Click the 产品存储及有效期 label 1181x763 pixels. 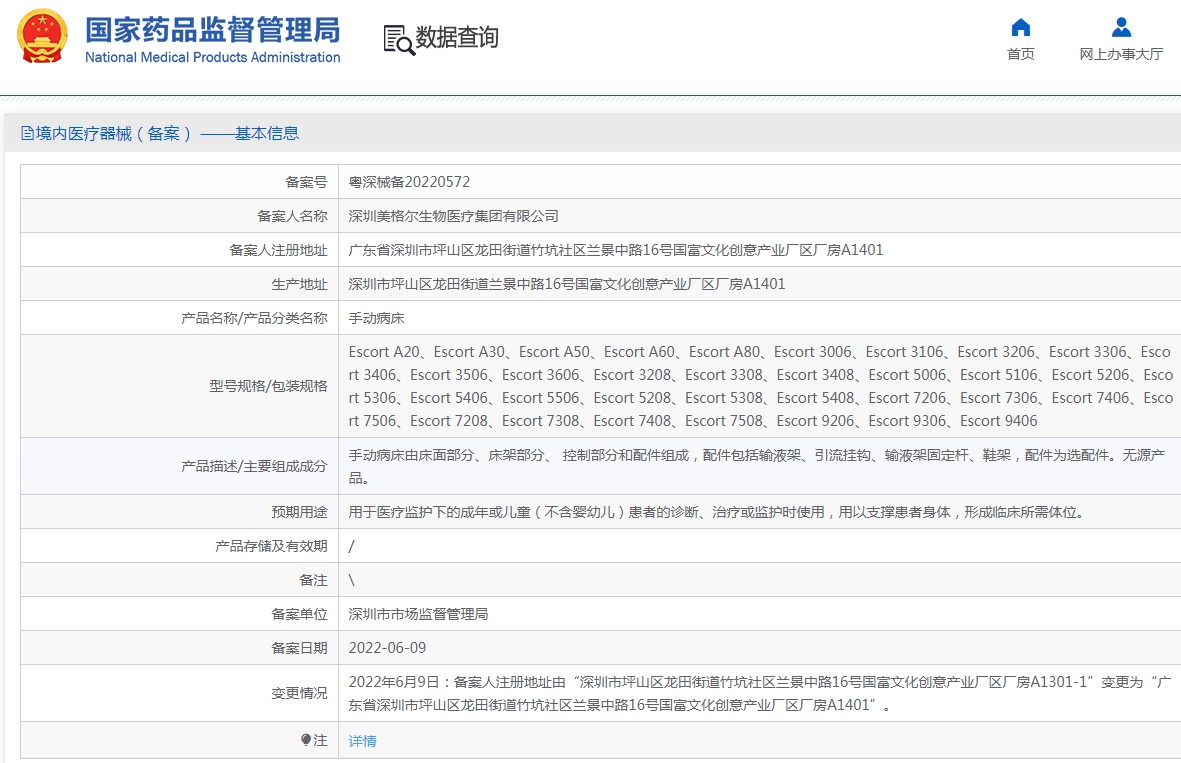tap(271, 546)
